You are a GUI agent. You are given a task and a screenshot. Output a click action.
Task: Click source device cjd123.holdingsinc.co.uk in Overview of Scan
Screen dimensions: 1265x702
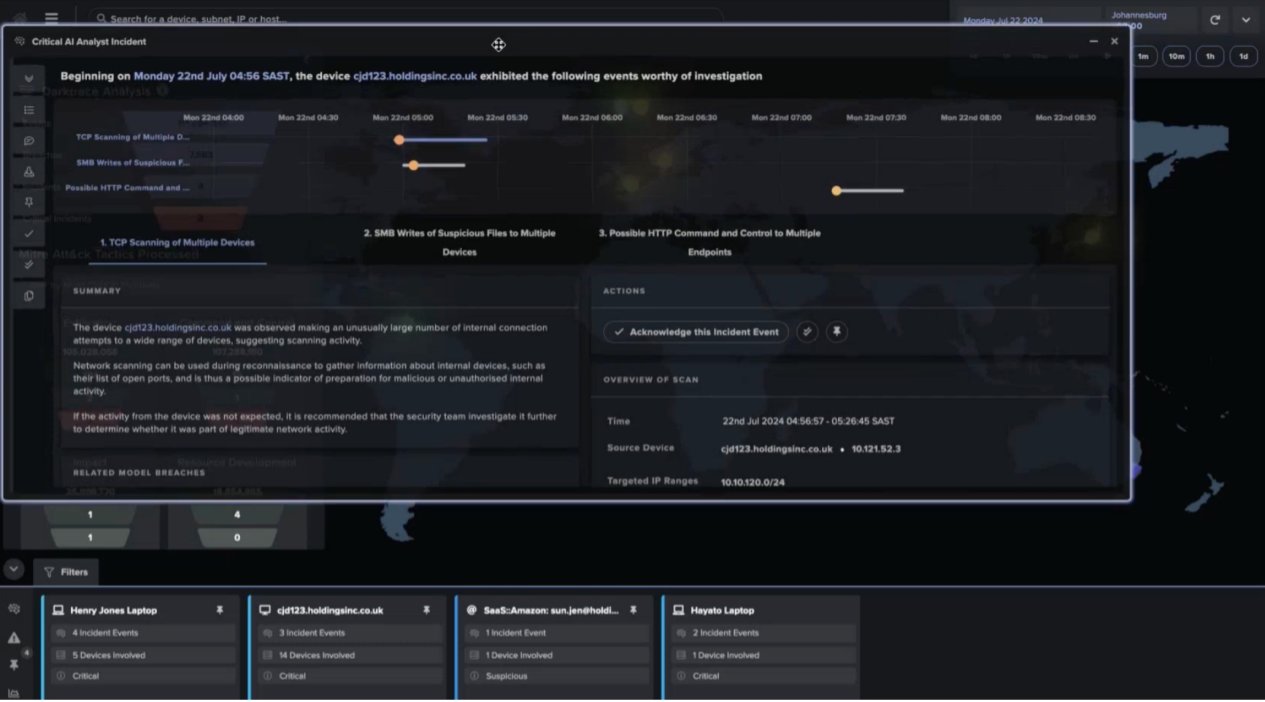point(777,449)
